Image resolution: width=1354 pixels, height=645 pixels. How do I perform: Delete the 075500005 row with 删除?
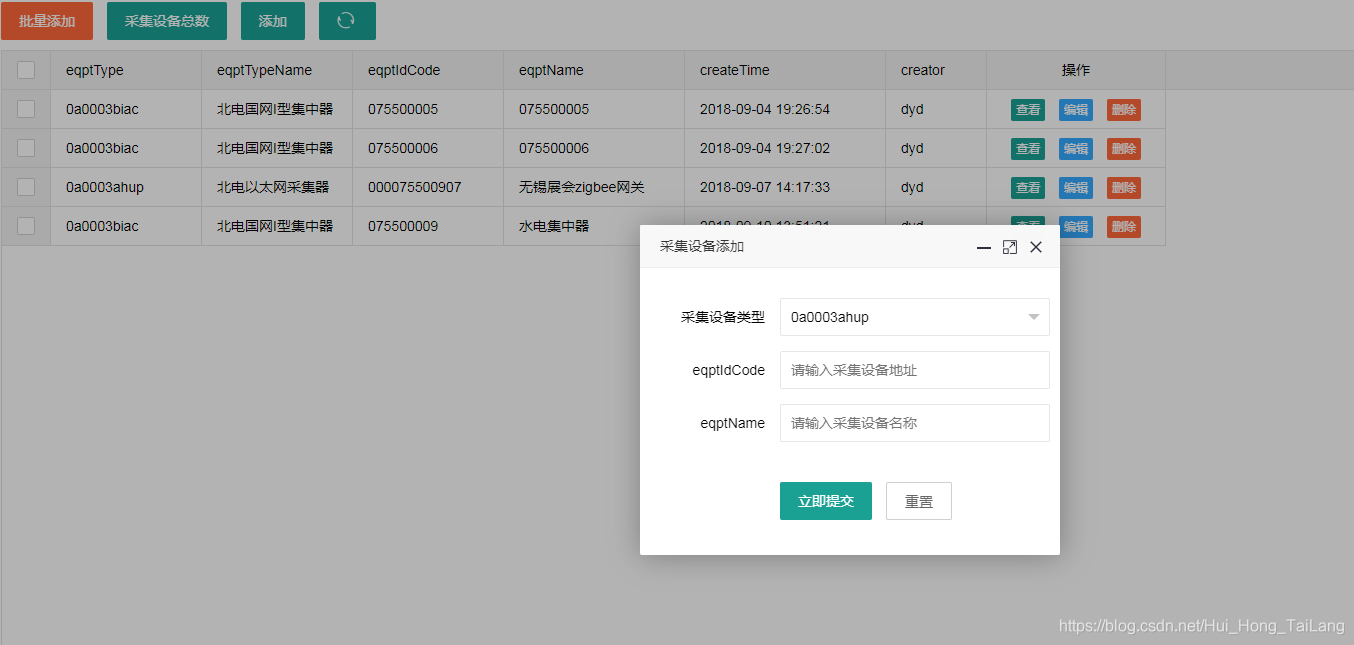tap(1124, 110)
